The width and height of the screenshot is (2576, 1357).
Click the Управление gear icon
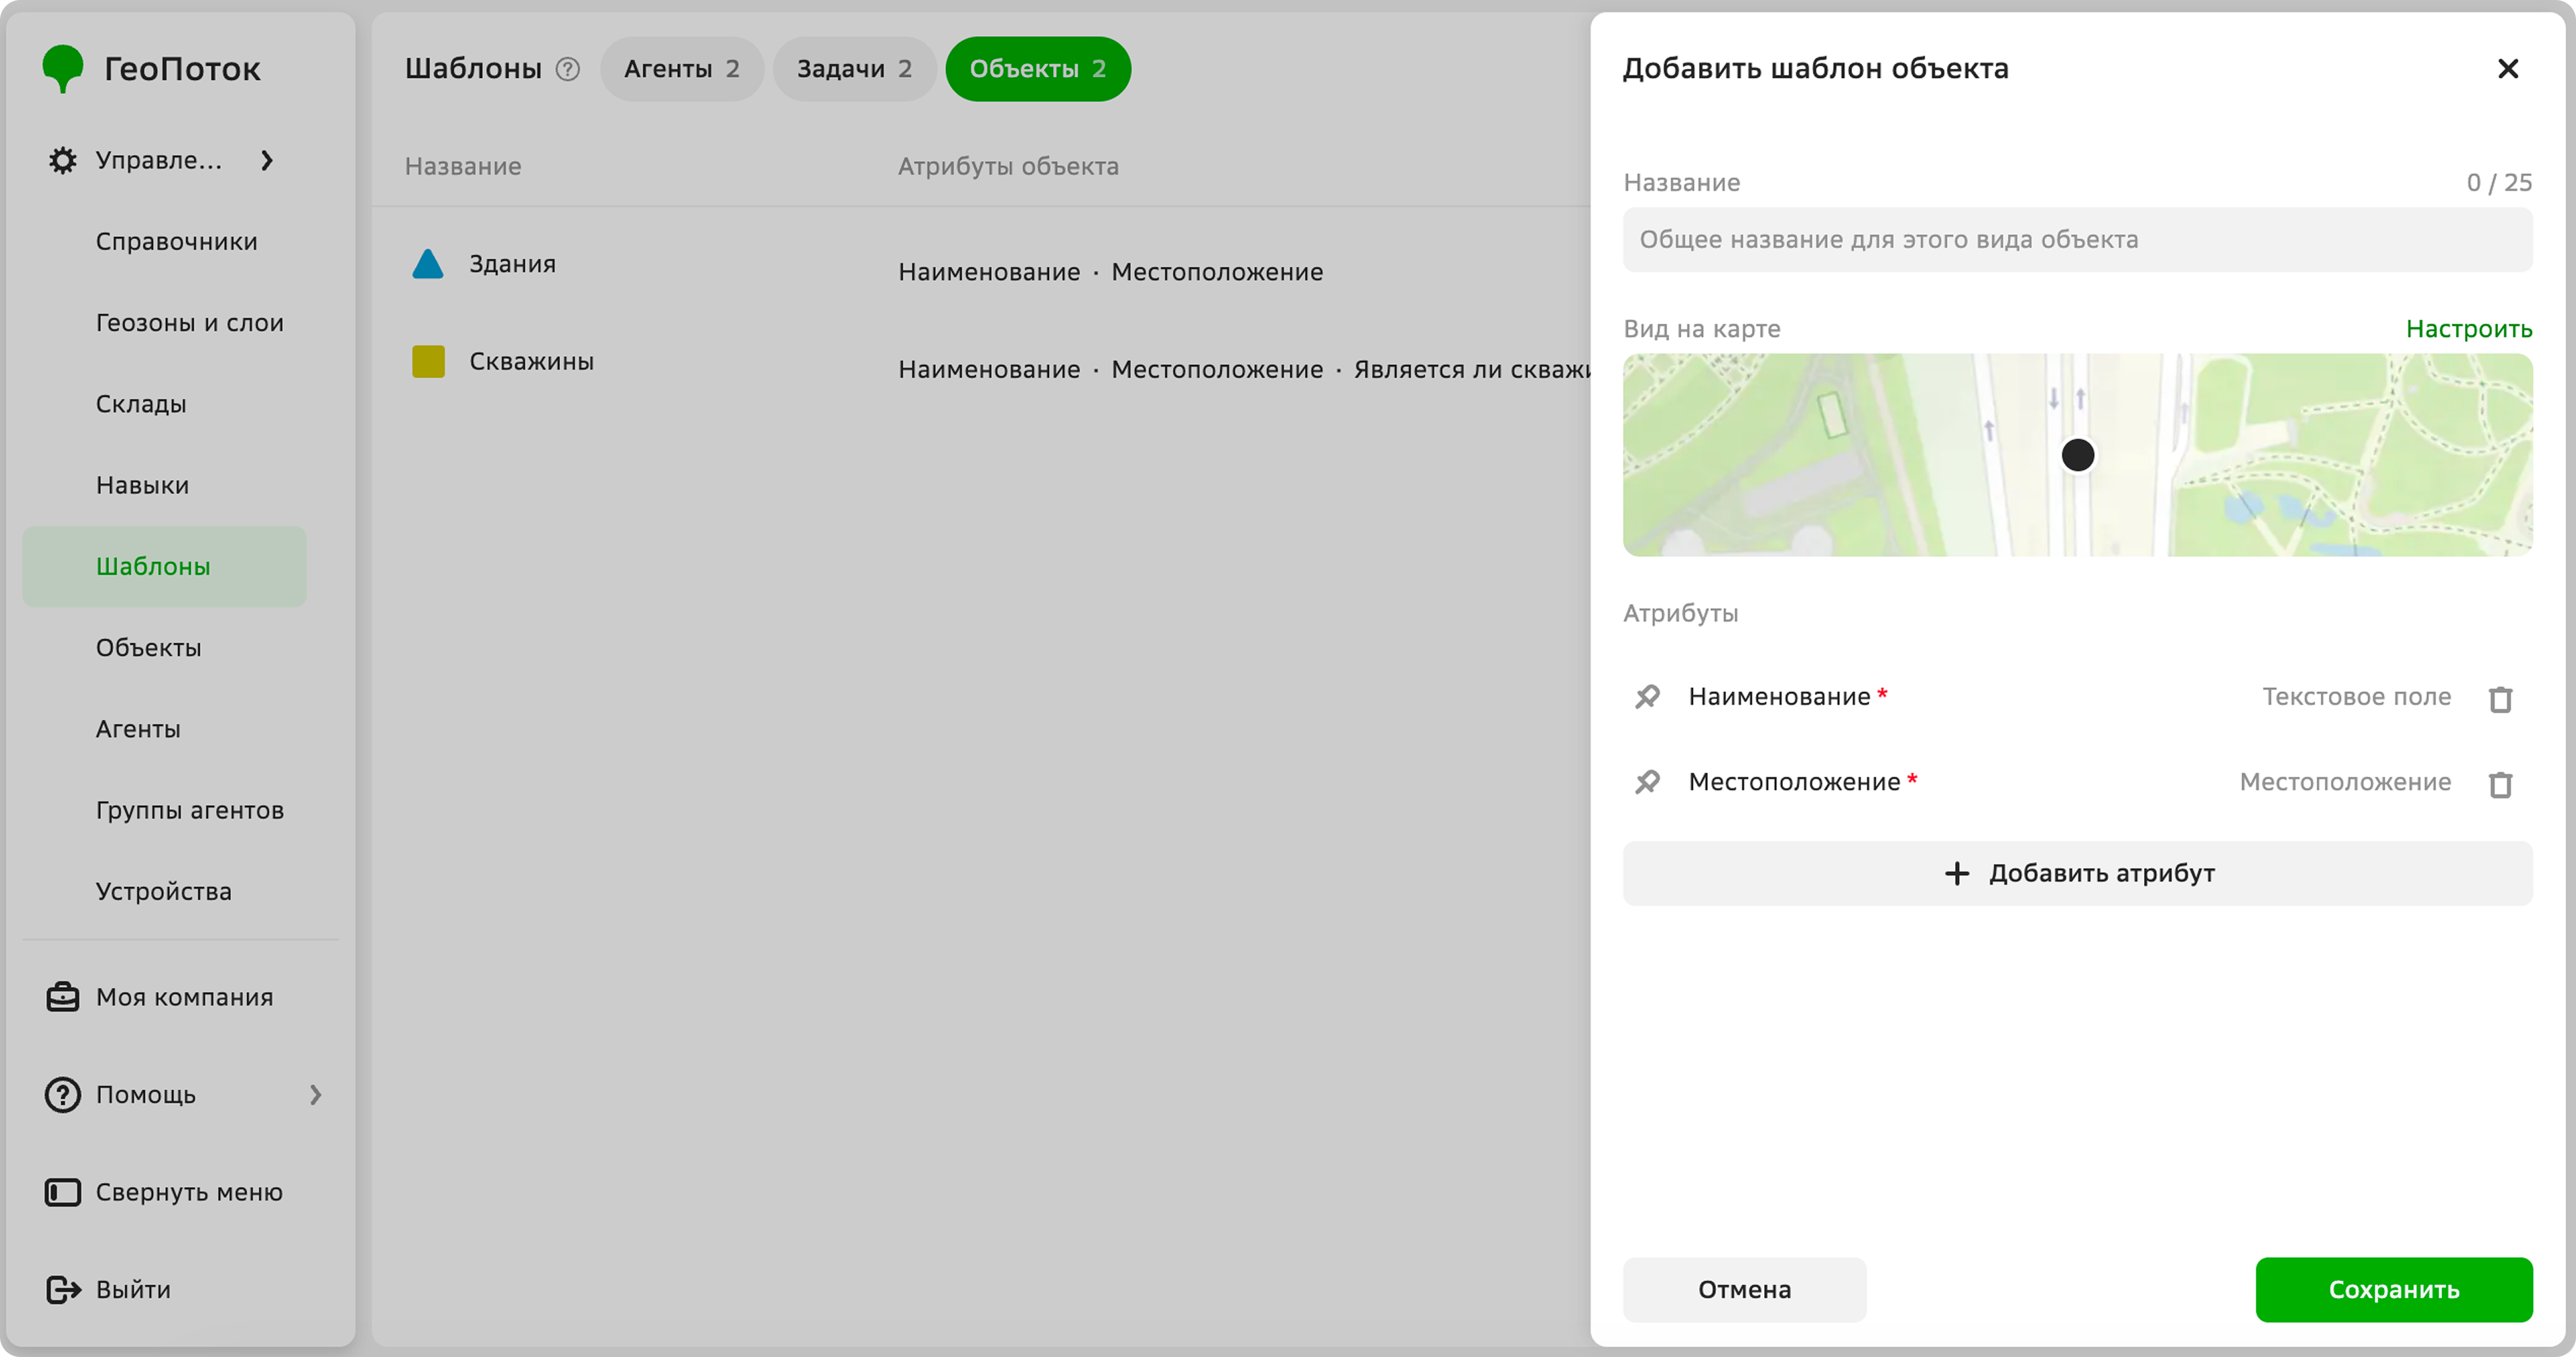click(x=62, y=160)
